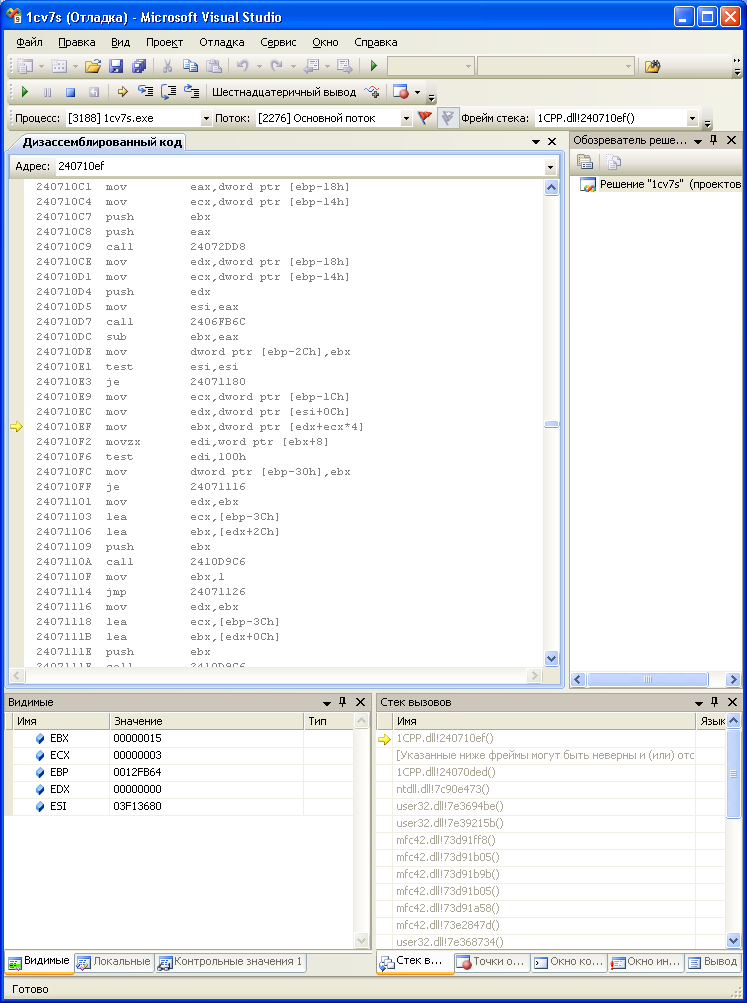Viewport: 747px width, 1003px height.
Task: Click the disassembly vertical scrollbar thumb
Action: [x=551, y=424]
